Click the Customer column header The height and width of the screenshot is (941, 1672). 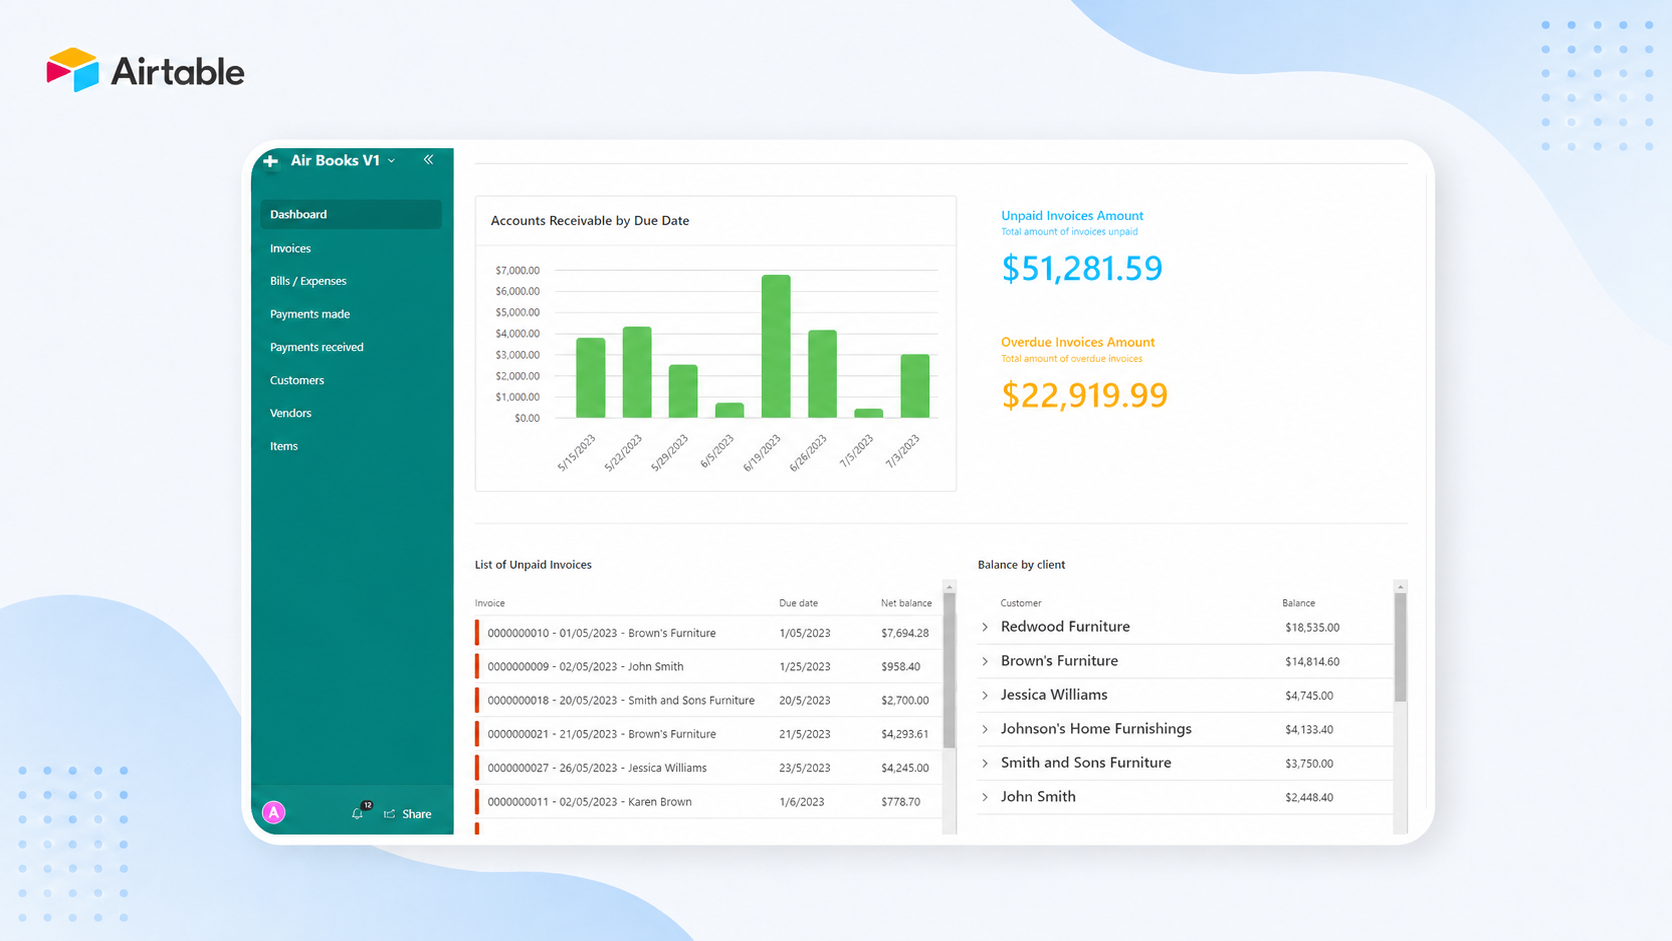[x=1021, y=603]
